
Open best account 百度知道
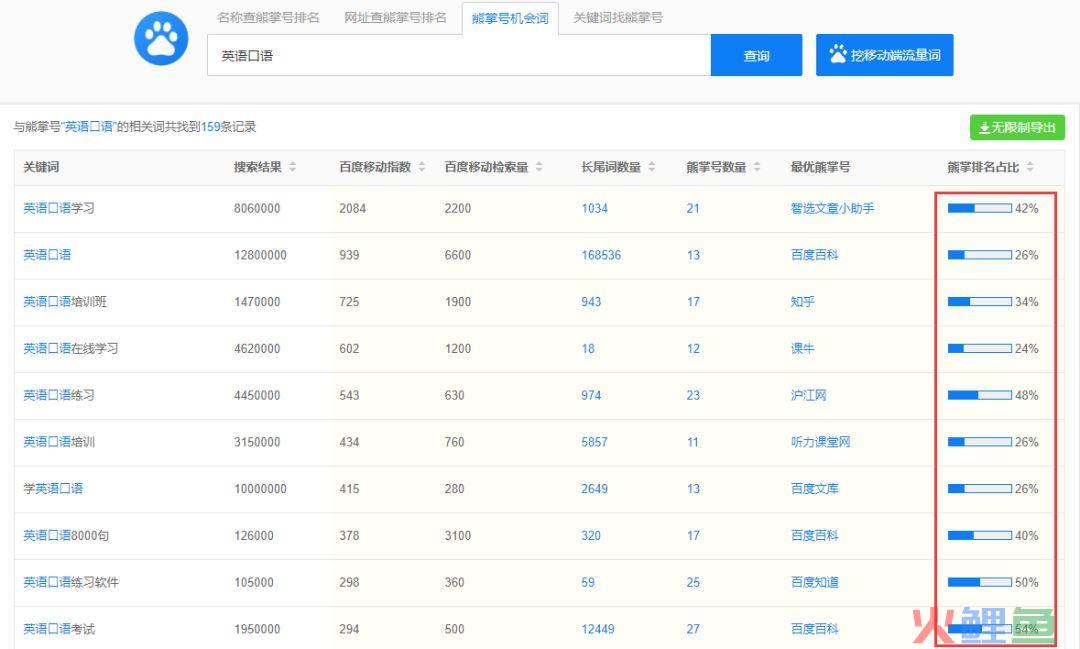pyautogui.click(x=815, y=582)
